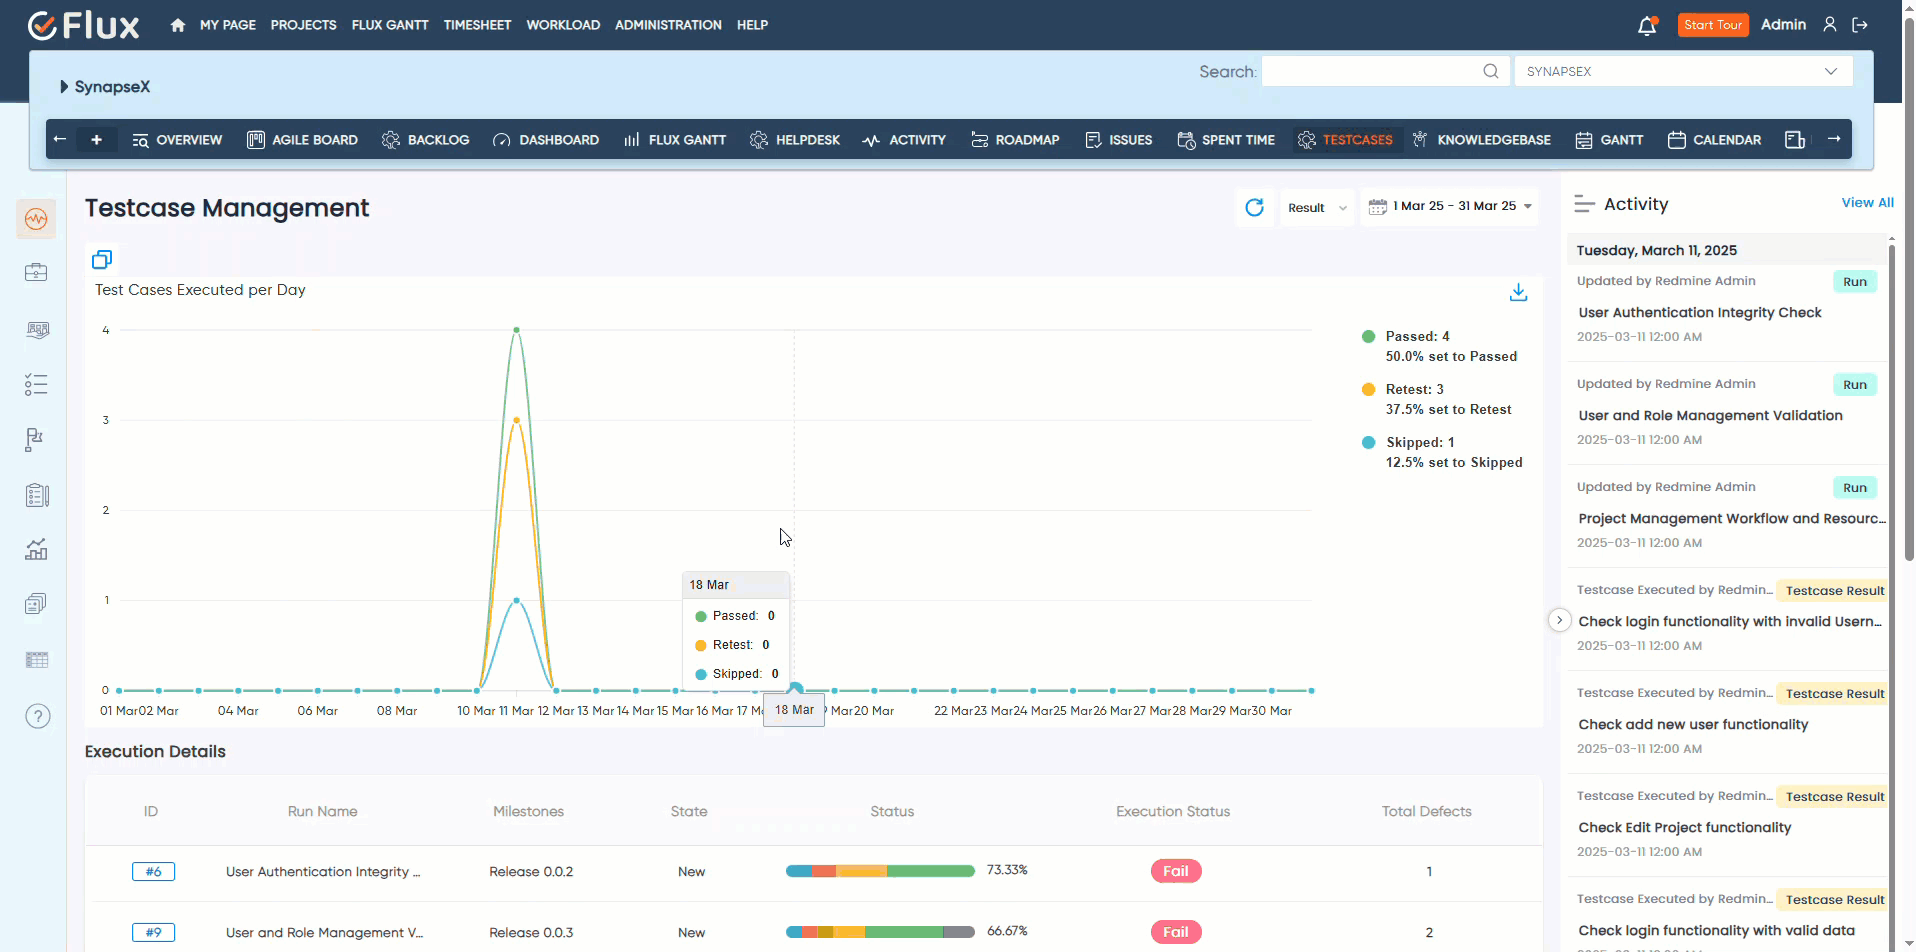The image size is (1916, 952).
Task: Click the page vertical scrollbar
Action: [x=1909, y=290]
